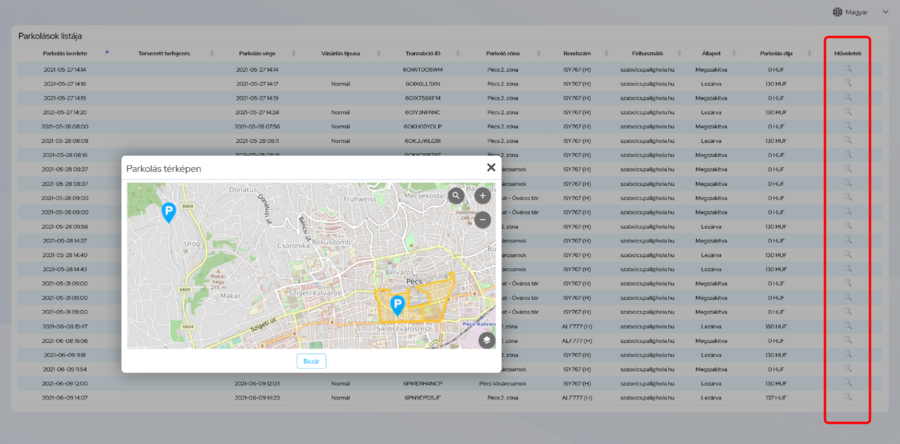Click the Parkolás díja column header
The width and height of the screenshot is (900, 444).
tap(775, 52)
